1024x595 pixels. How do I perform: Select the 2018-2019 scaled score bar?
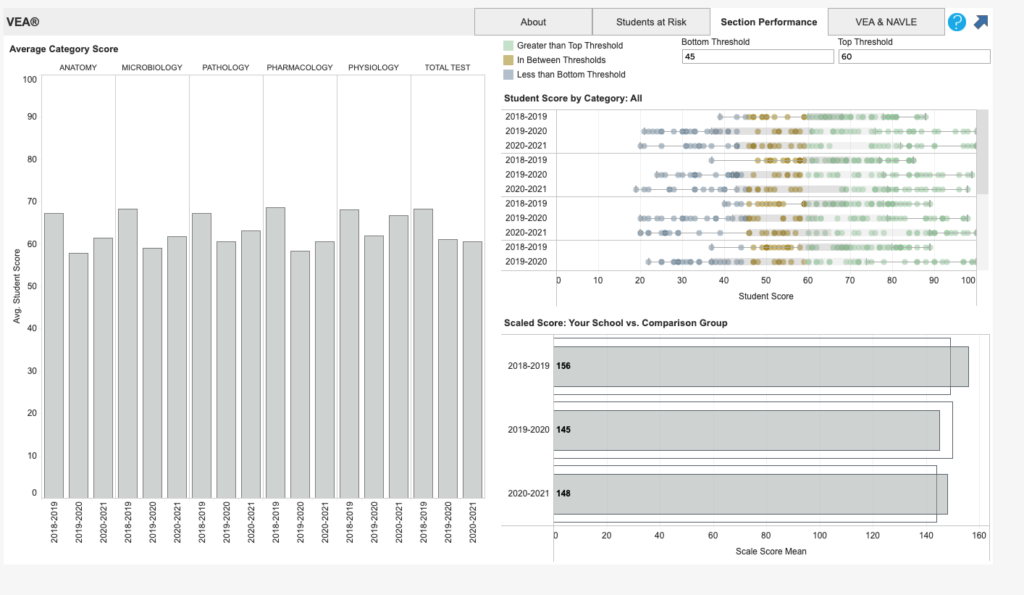pyautogui.click(x=760, y=366)
